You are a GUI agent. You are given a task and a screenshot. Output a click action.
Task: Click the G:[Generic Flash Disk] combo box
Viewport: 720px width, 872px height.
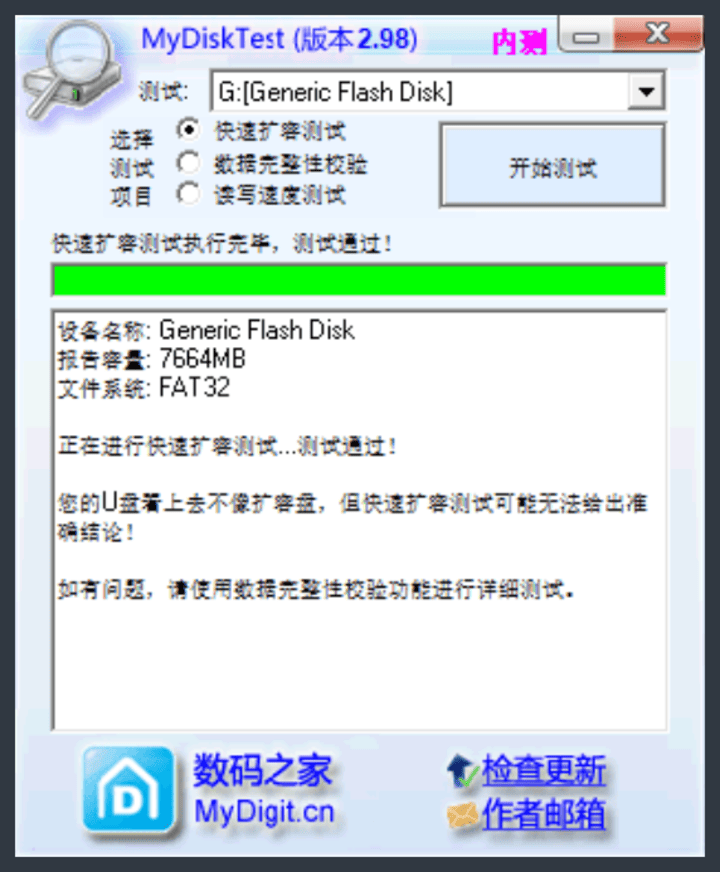438,91
